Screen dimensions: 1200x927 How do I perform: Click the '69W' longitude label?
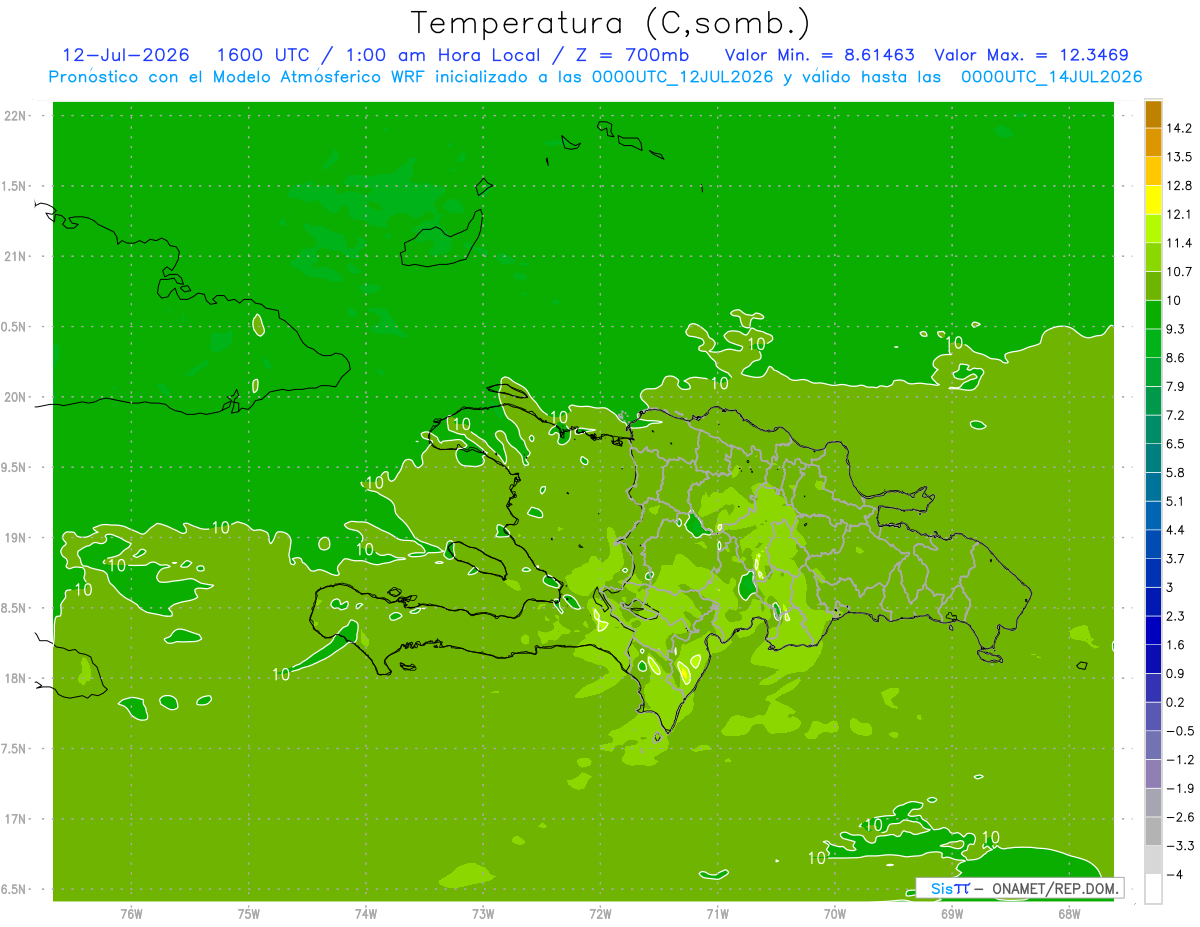[x=952, y=913]
